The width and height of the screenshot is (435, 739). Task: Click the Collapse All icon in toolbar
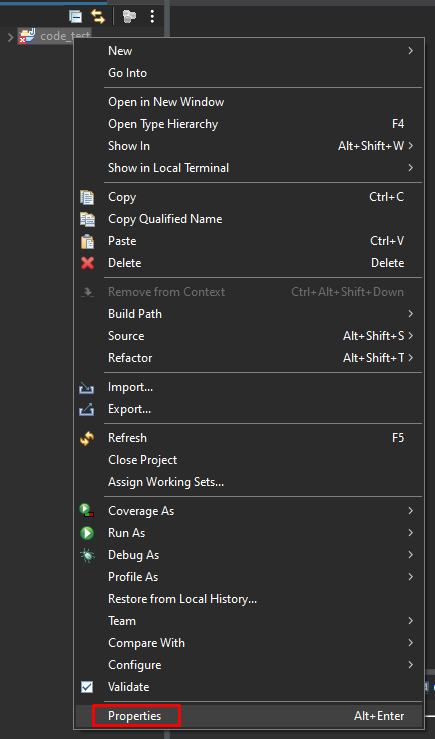click(75, 16)
